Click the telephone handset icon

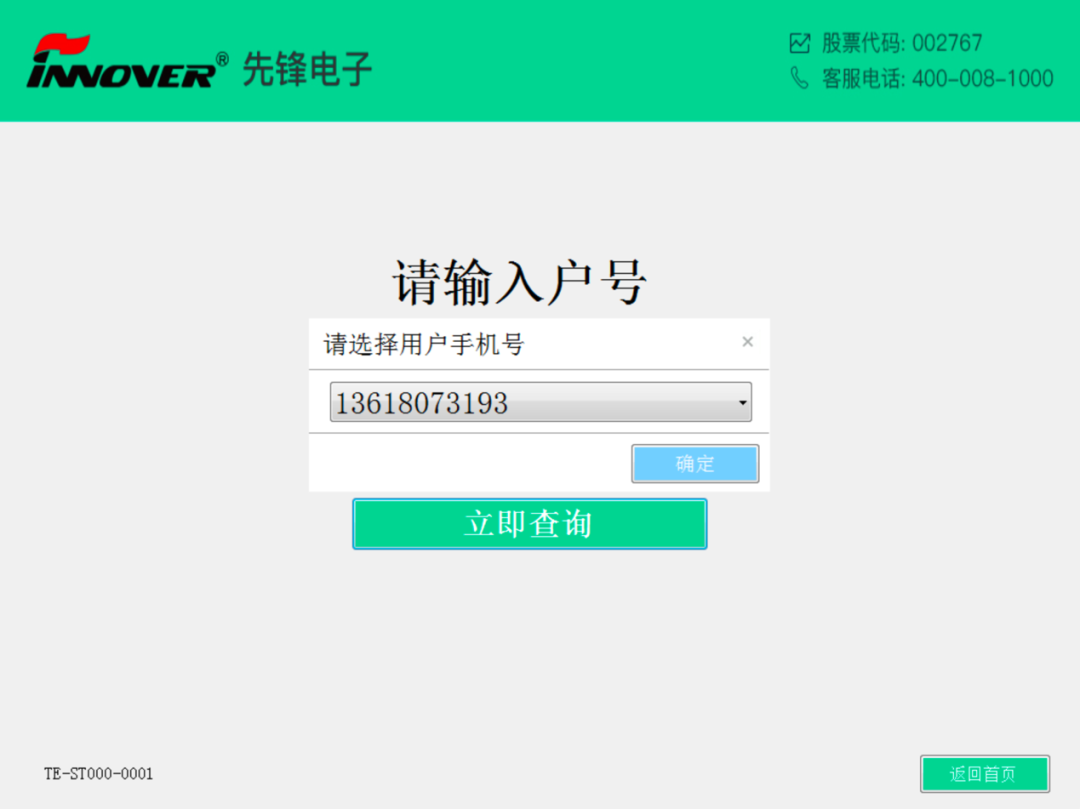[x=799, y=78]
